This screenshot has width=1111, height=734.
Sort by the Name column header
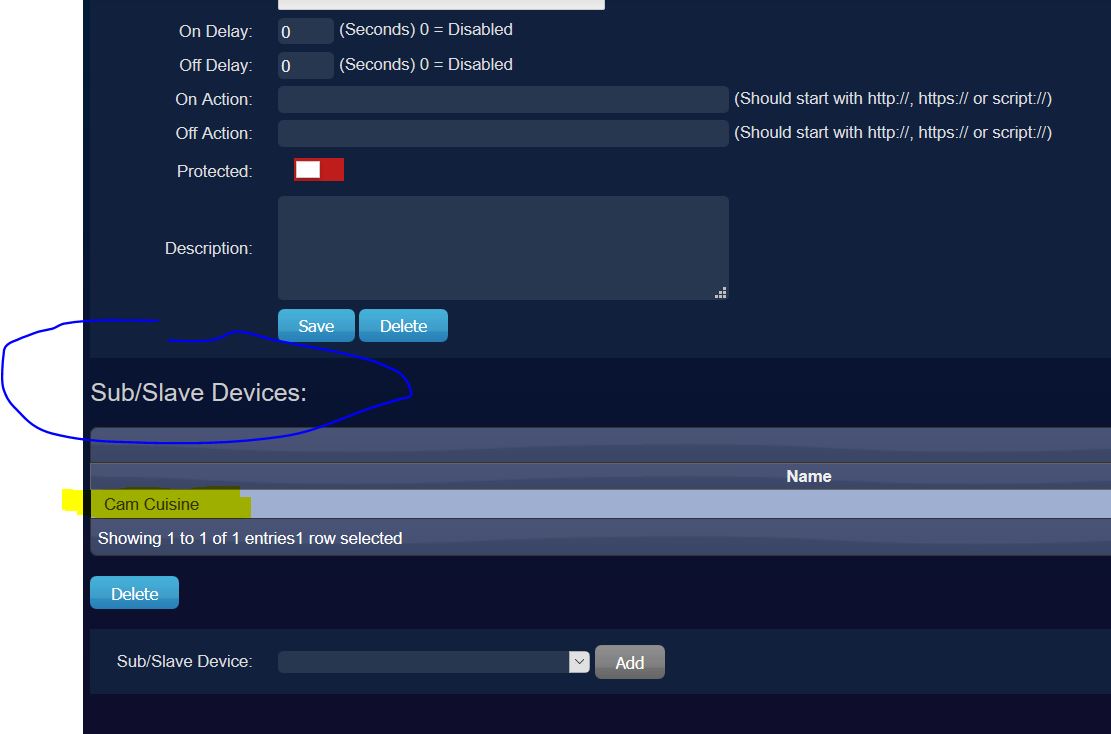[808, 476]
